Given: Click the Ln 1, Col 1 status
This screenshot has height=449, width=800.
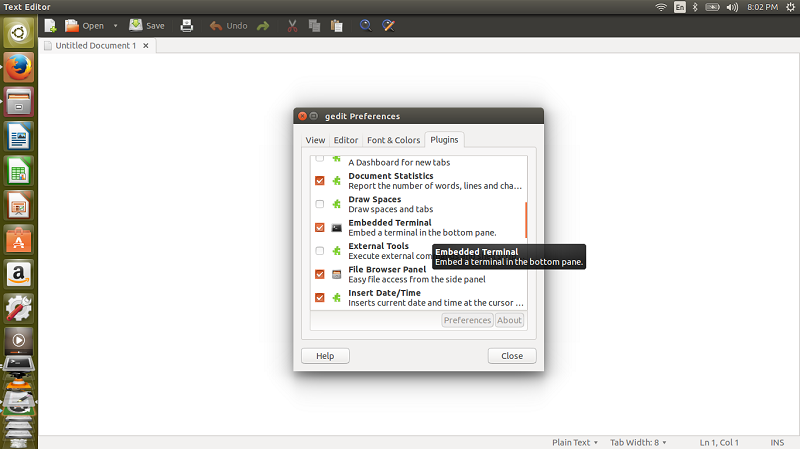Looking at the screenshot, I should point(719,442).
